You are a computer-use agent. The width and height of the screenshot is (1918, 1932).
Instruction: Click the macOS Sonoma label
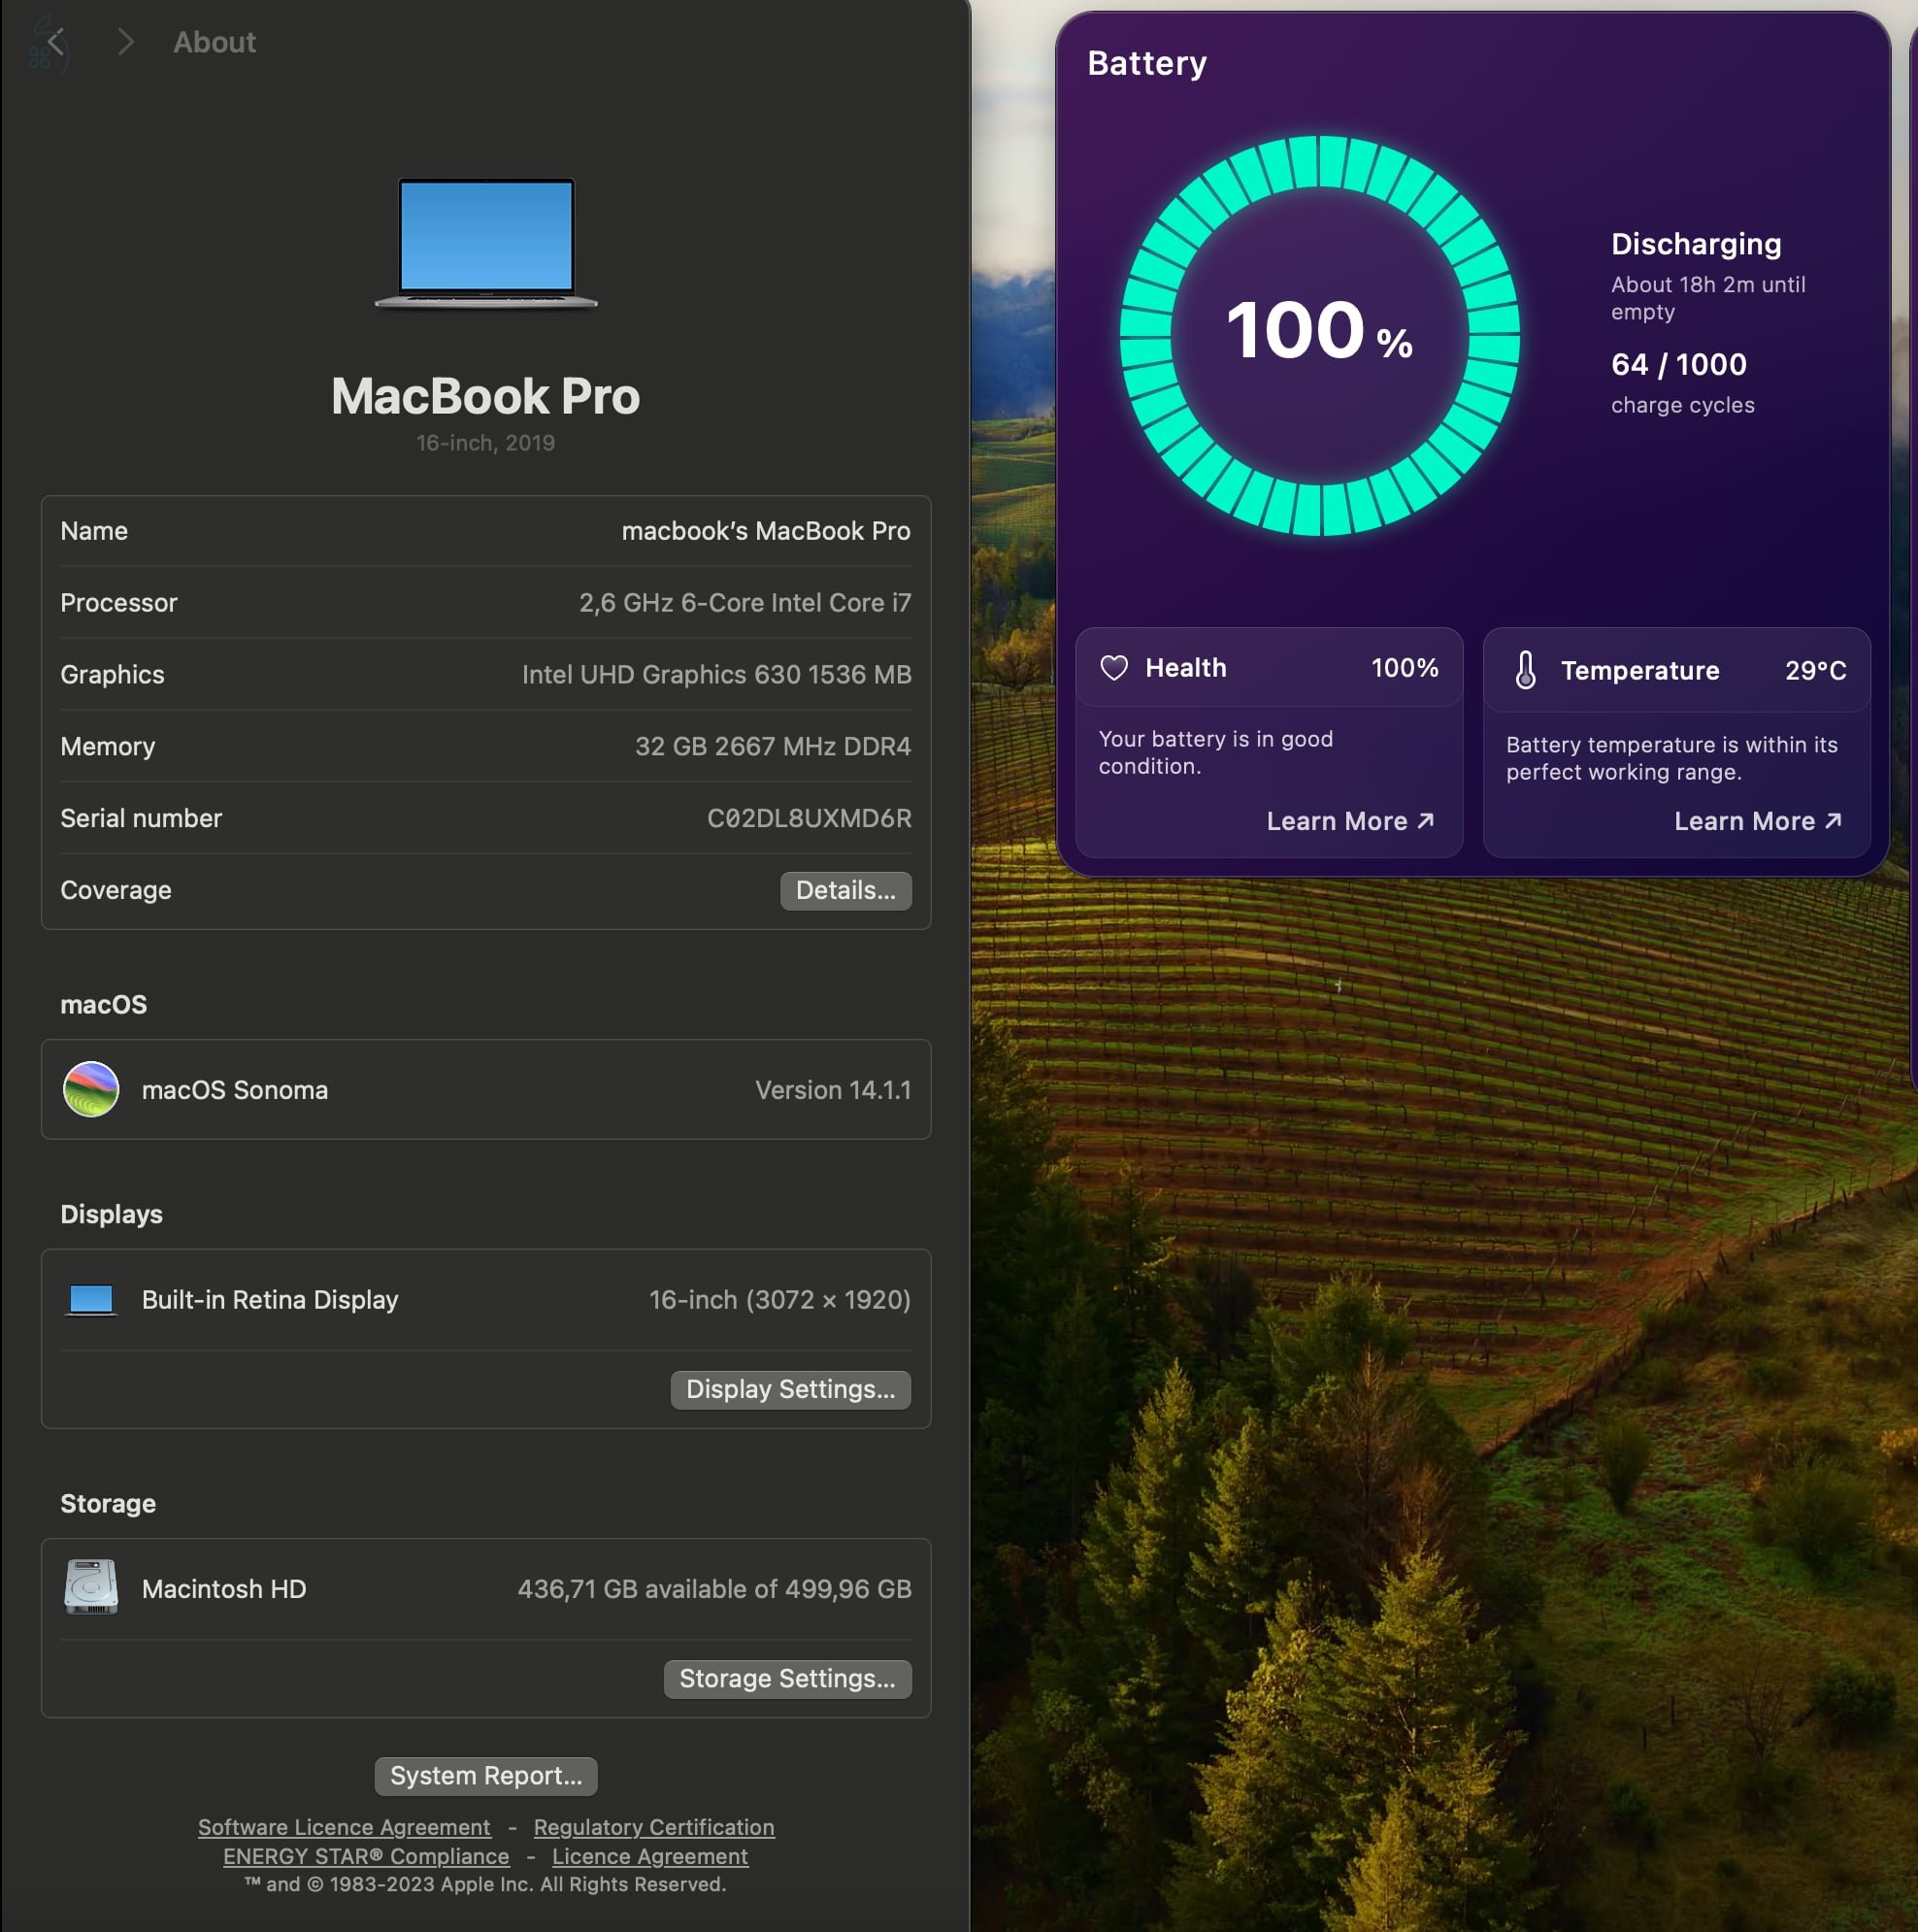pos(235,1090)
